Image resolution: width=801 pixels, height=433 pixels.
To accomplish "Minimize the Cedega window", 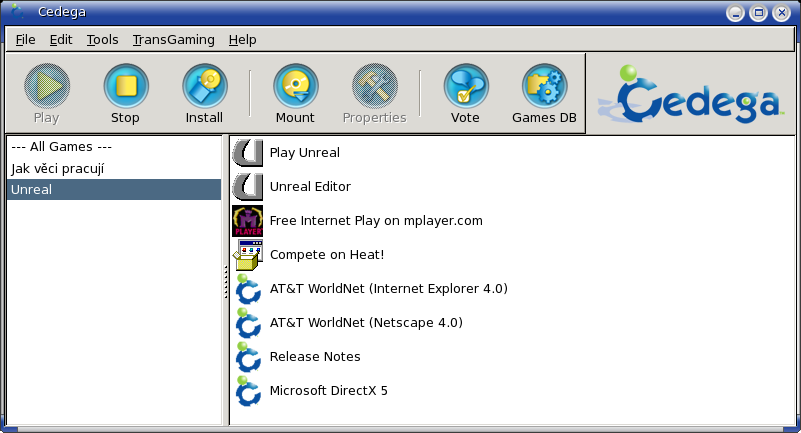I will tap(735, 13).
